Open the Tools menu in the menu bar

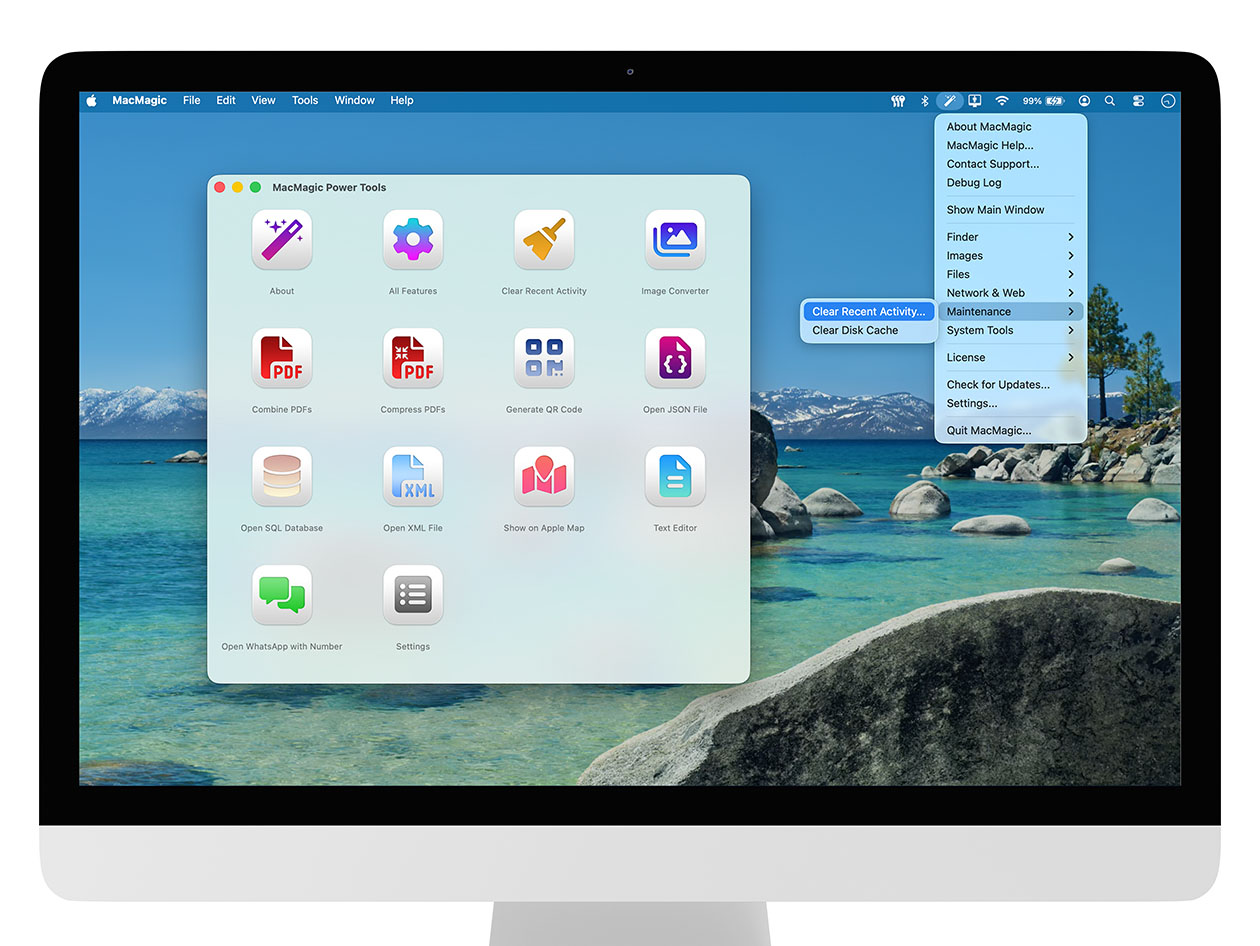click(x=305, y=100)
